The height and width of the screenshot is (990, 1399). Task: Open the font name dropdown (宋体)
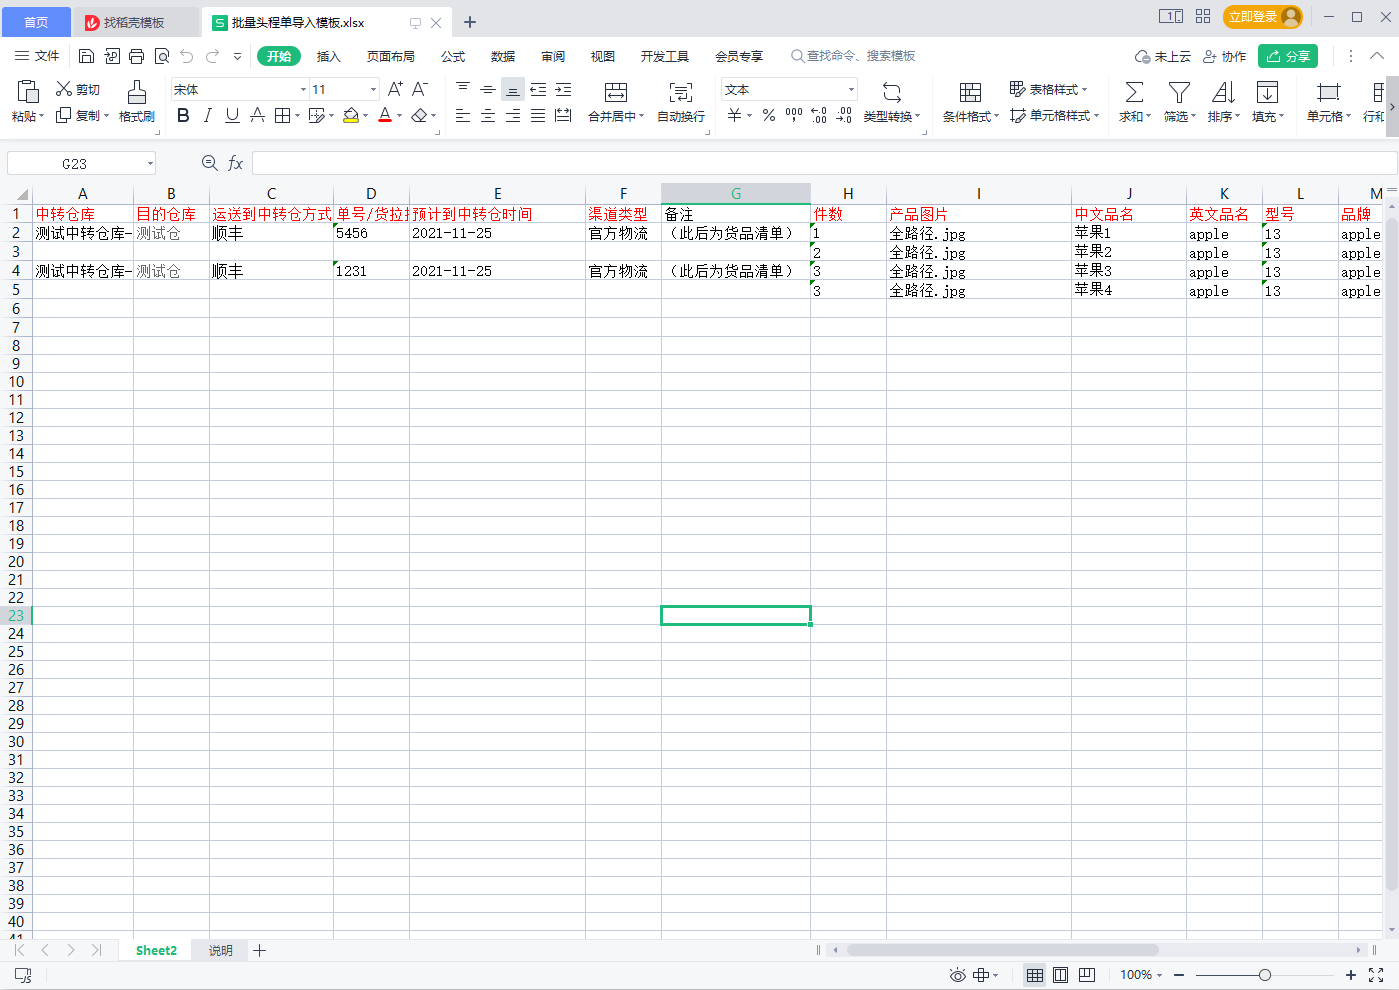pyautogui.click(x=303, y=90)
